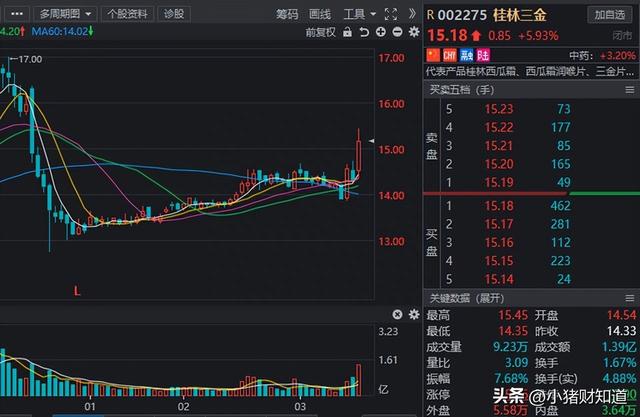Close the volume indicator panel
640x417 pixels.
pyautogui.click(x=397, y=314)
